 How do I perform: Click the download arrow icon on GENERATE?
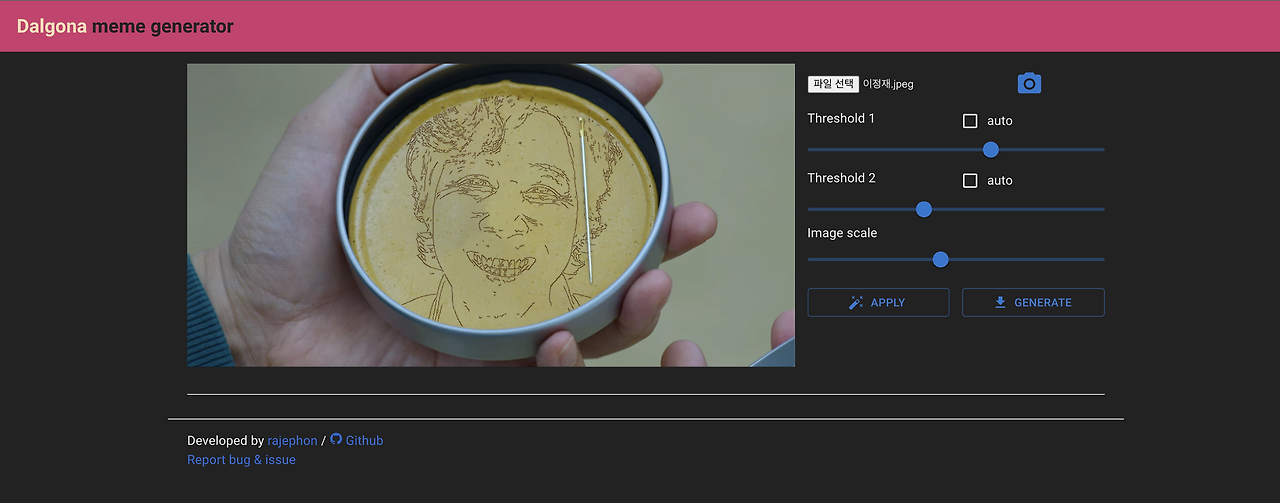1000,302
